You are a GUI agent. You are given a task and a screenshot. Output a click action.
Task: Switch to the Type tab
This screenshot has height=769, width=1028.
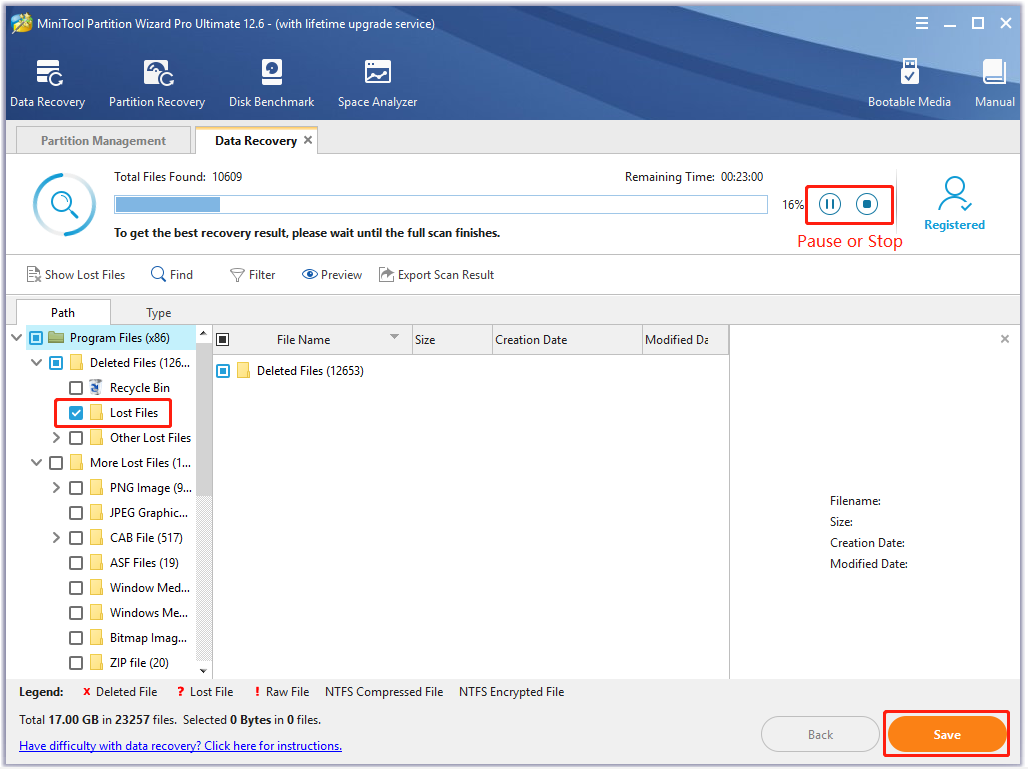pyautogui.click(x=159, y=313)
